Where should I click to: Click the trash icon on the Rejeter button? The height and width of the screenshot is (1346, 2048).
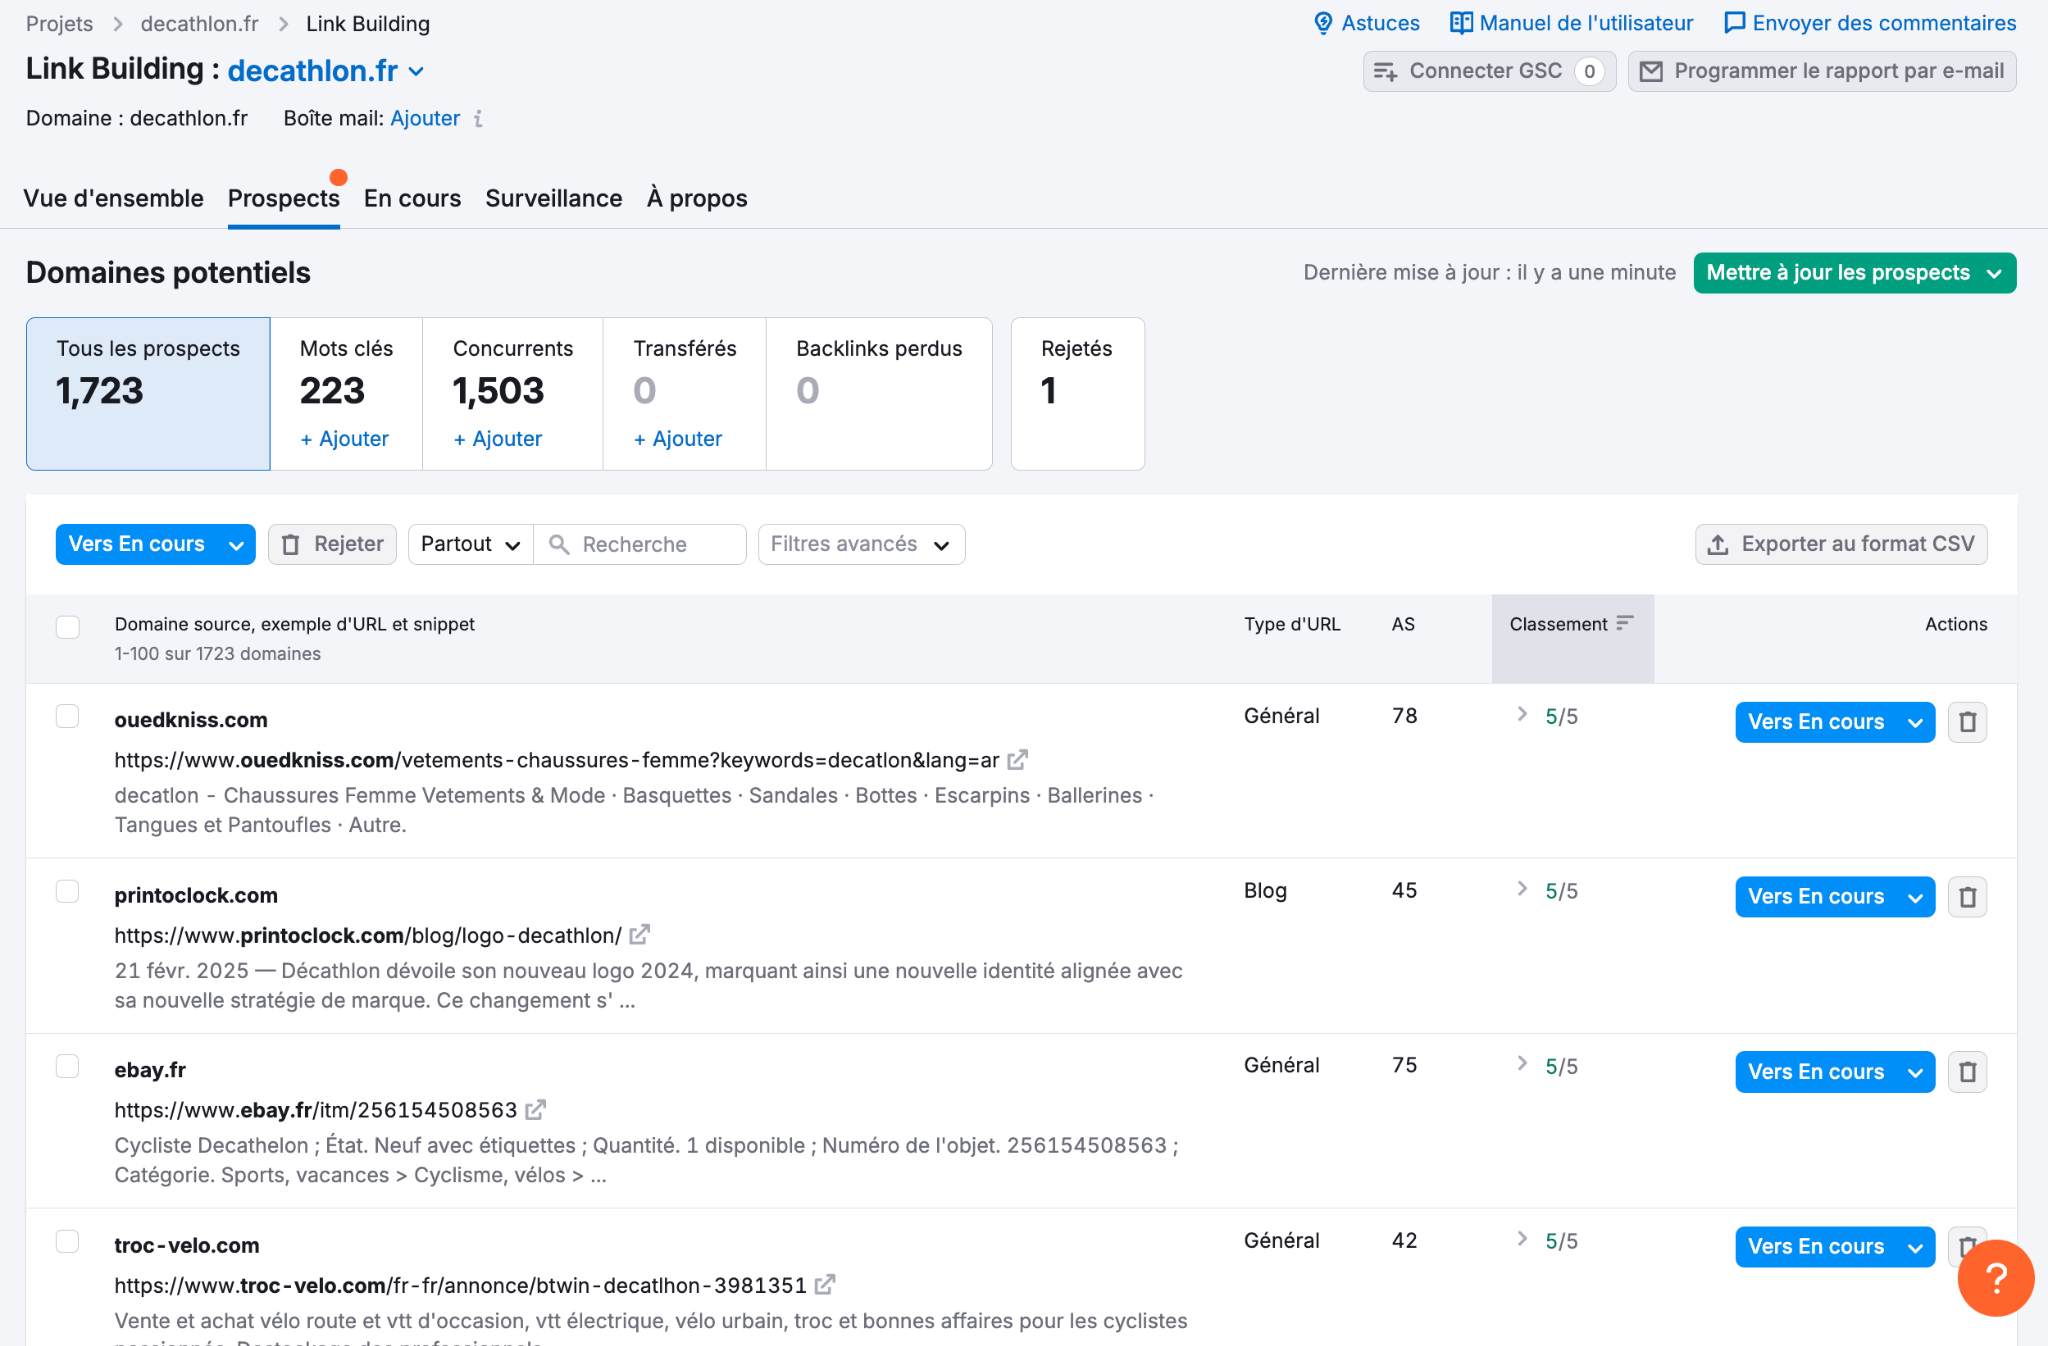[x=291, y=545]
